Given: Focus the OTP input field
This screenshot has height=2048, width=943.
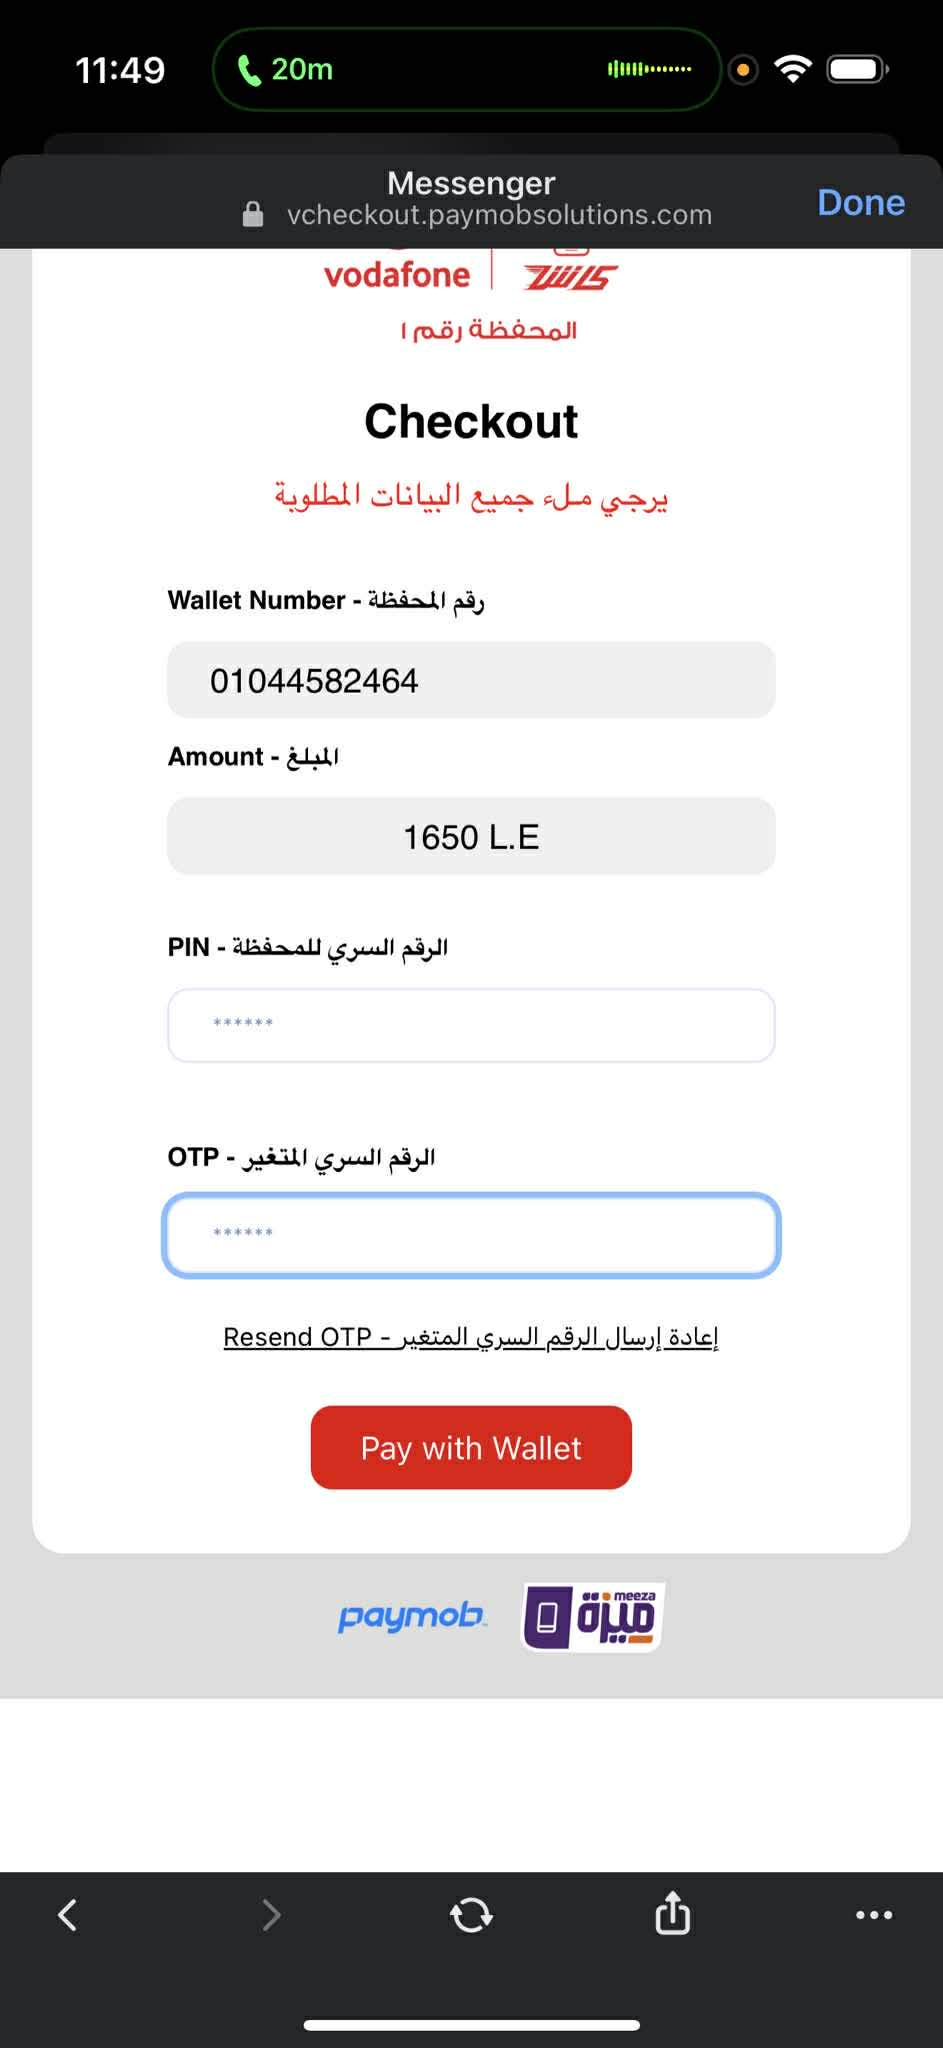Looking at the screenshot, I should tap(471, 1234).
